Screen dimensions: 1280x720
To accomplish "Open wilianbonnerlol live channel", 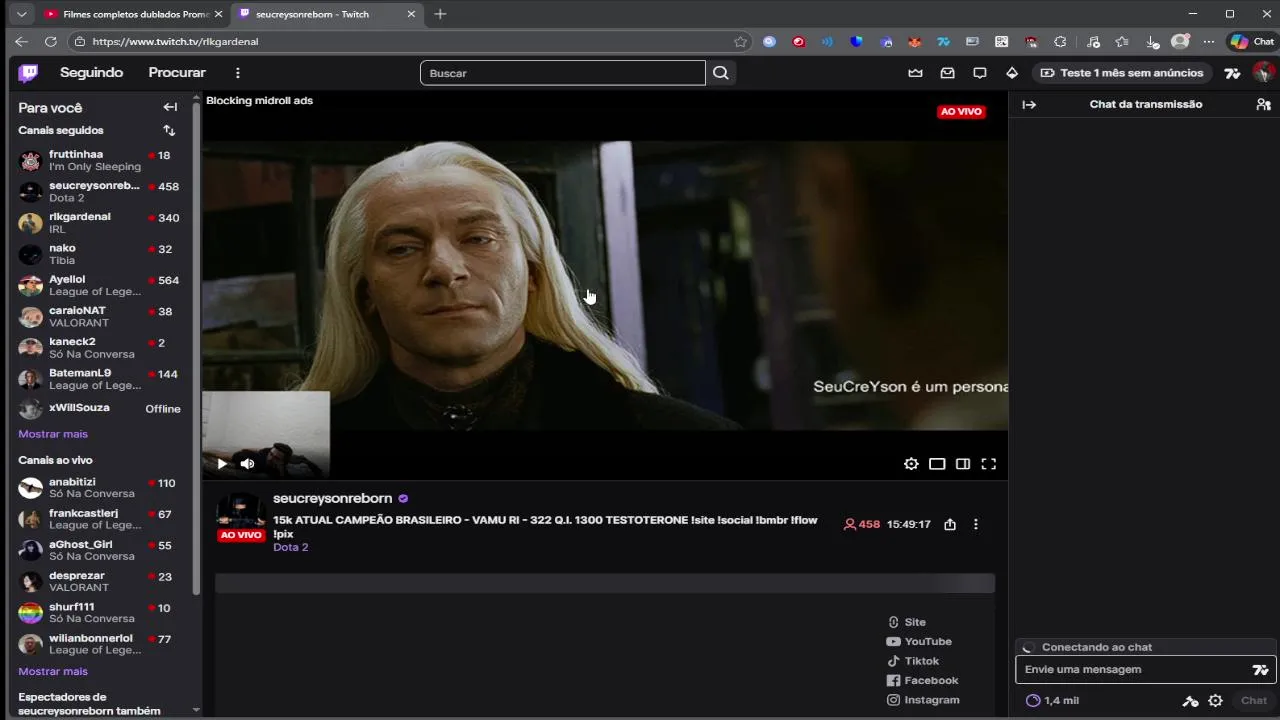I will (x=100, y=643).
